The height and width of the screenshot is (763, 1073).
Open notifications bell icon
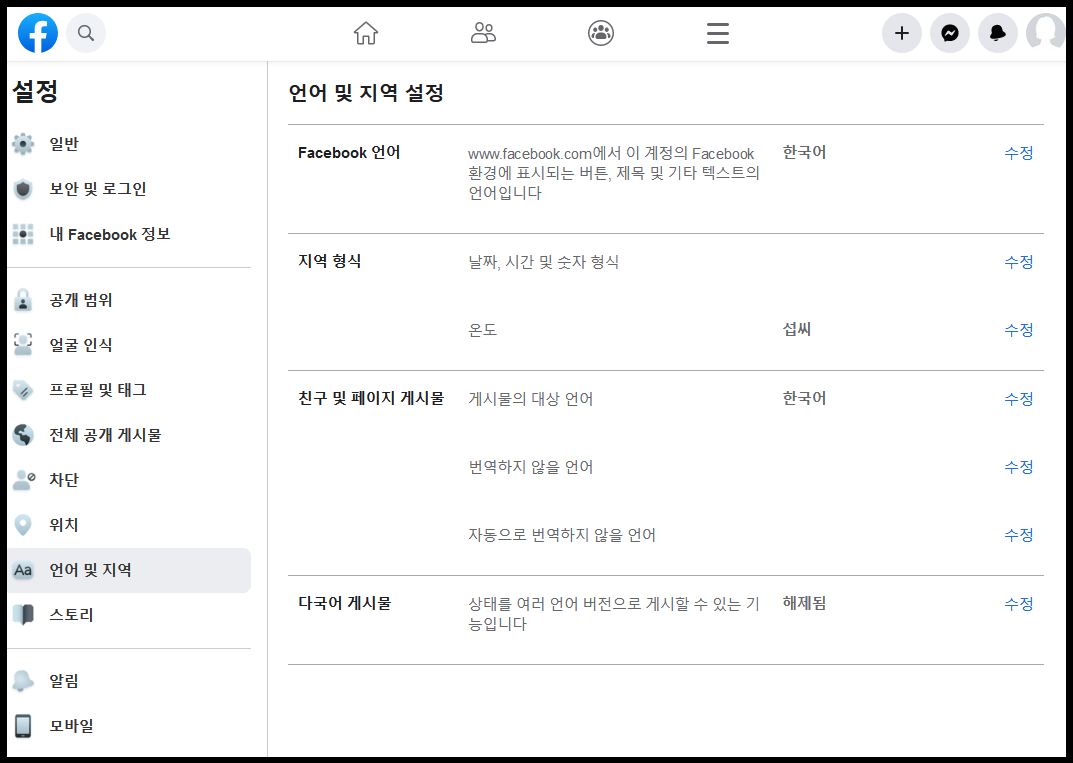(x=998, y=33)
